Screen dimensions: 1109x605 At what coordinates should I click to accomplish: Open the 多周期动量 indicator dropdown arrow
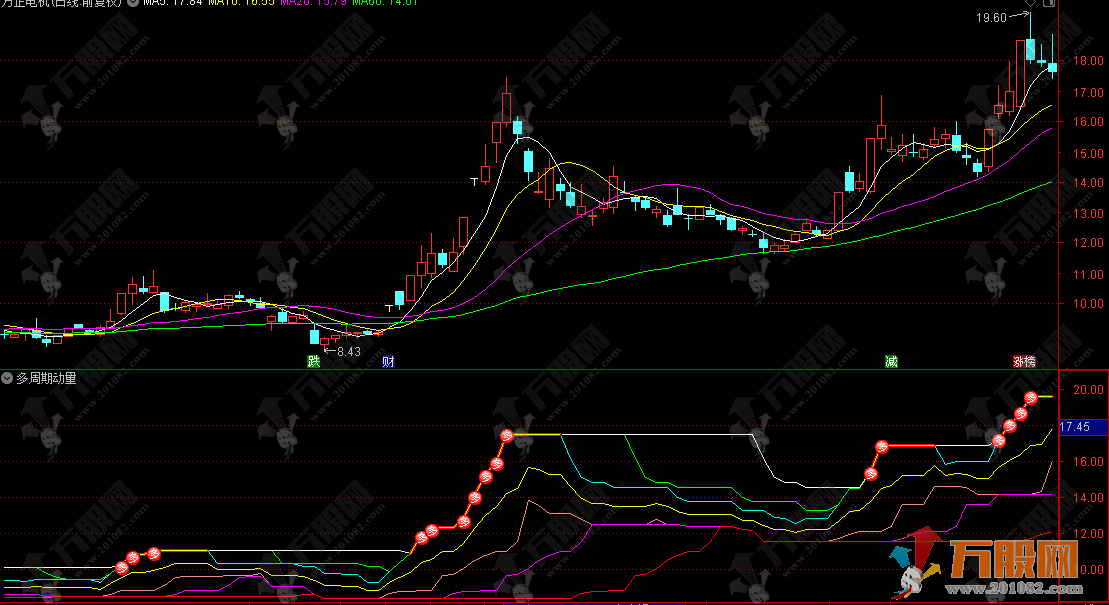pyautogui.click(x=8, y=378)
